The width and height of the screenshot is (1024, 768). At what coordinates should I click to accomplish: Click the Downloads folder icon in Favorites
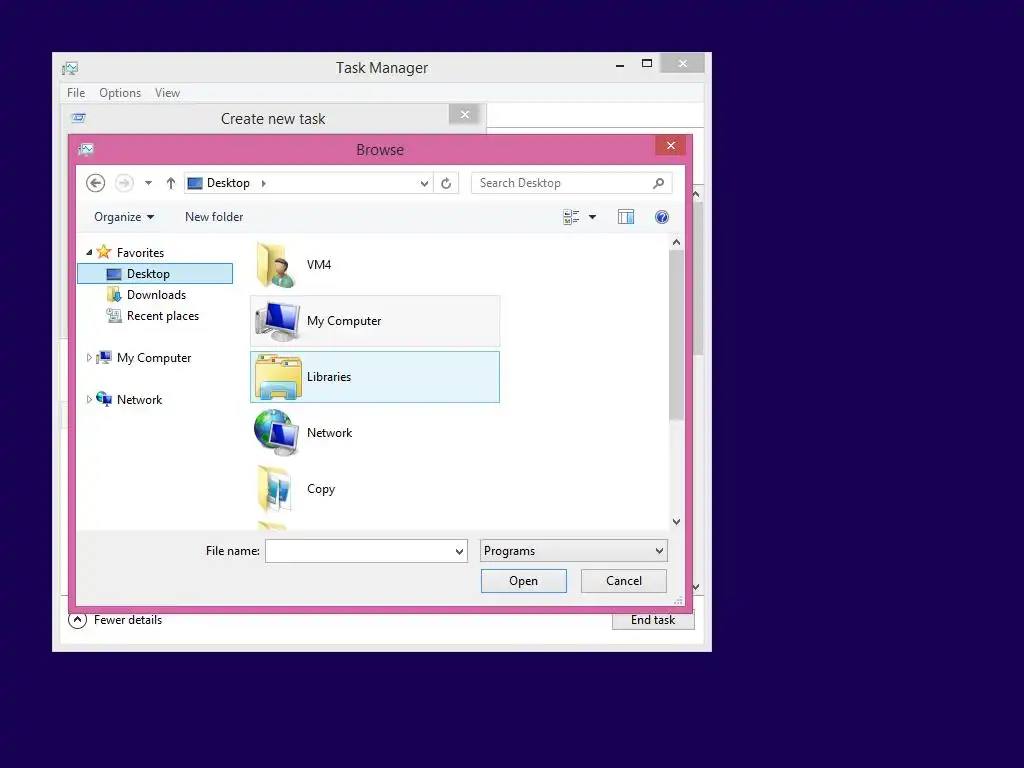(114, 295)
